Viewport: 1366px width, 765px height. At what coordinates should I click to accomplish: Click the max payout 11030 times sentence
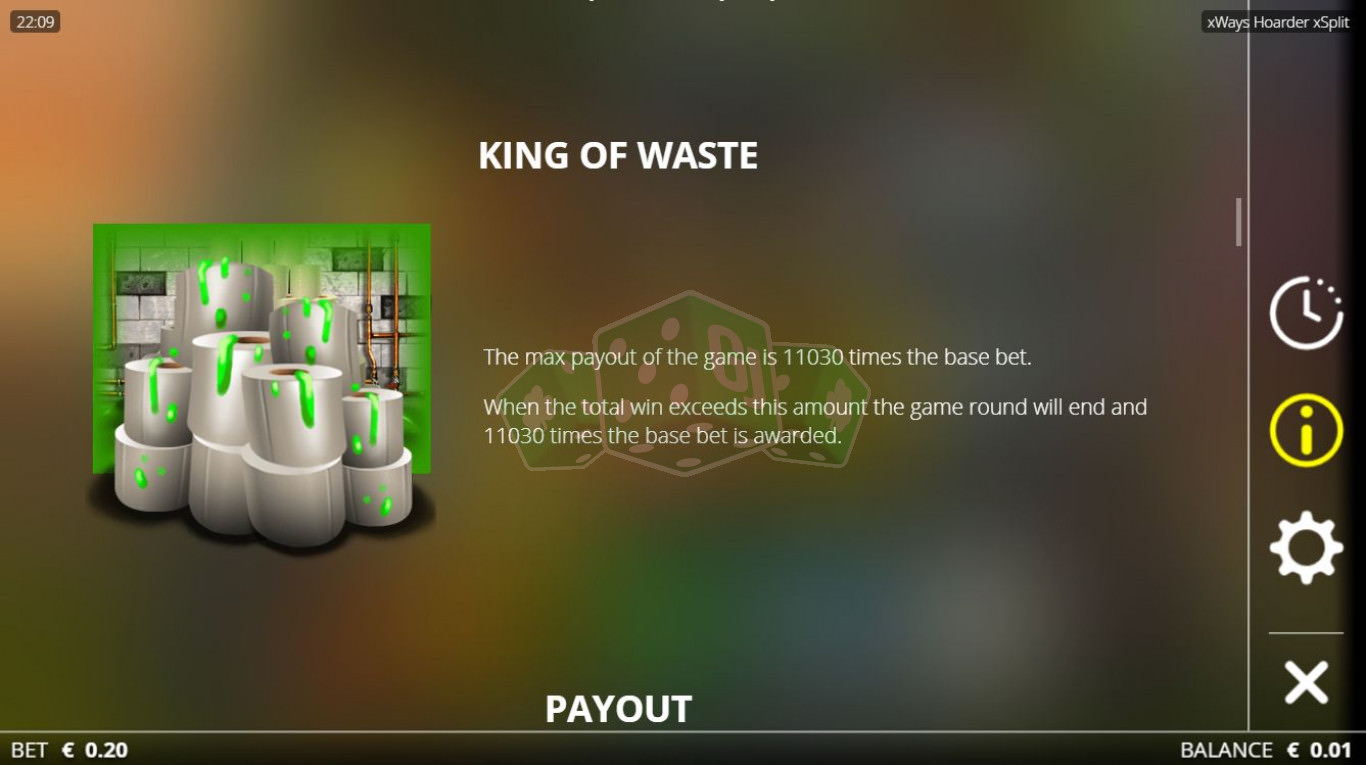[x=757, y=357]
